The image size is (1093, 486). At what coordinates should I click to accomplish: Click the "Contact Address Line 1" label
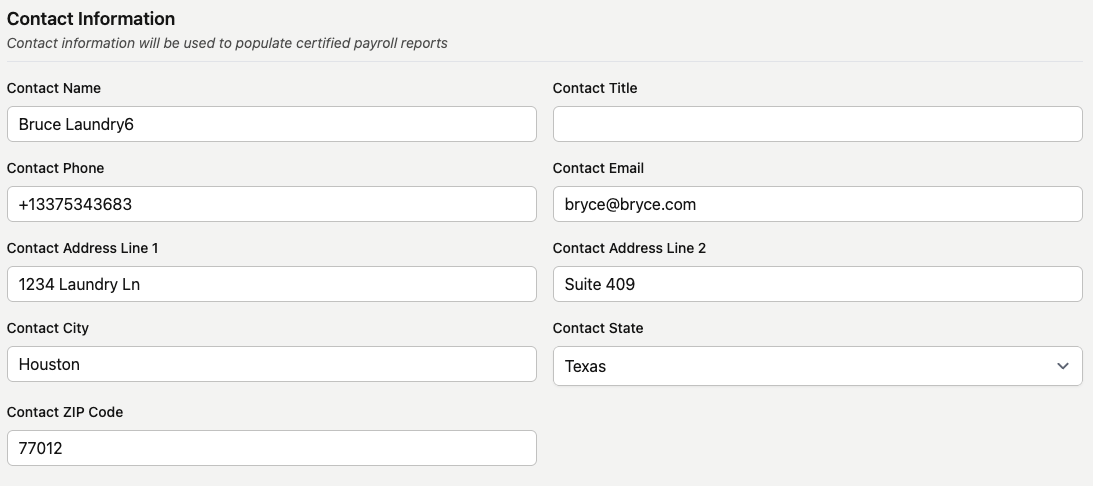tap(82, 248)
